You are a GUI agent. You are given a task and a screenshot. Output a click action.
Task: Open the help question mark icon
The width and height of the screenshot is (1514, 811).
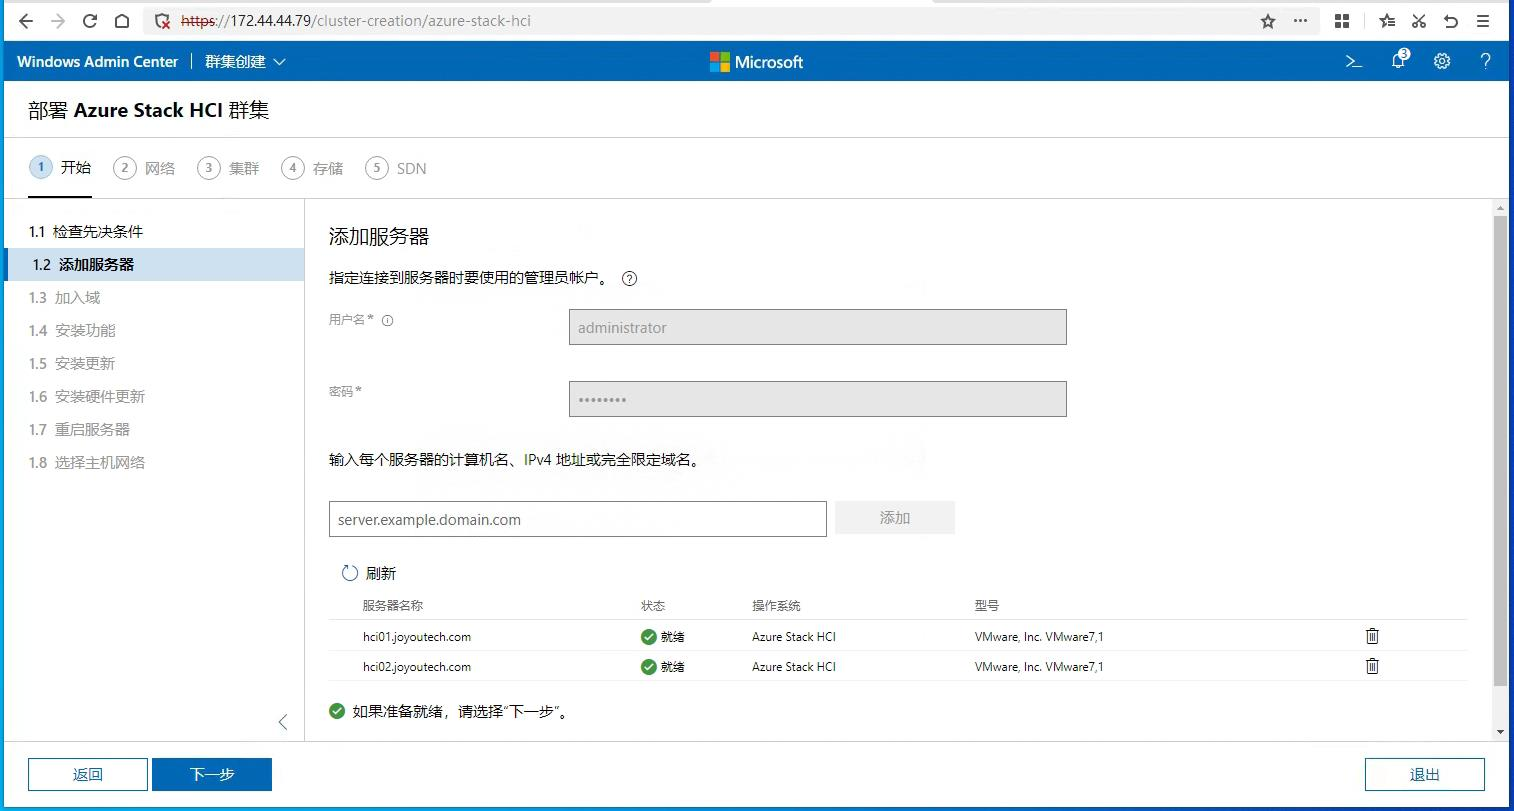tap(1485, 61)
